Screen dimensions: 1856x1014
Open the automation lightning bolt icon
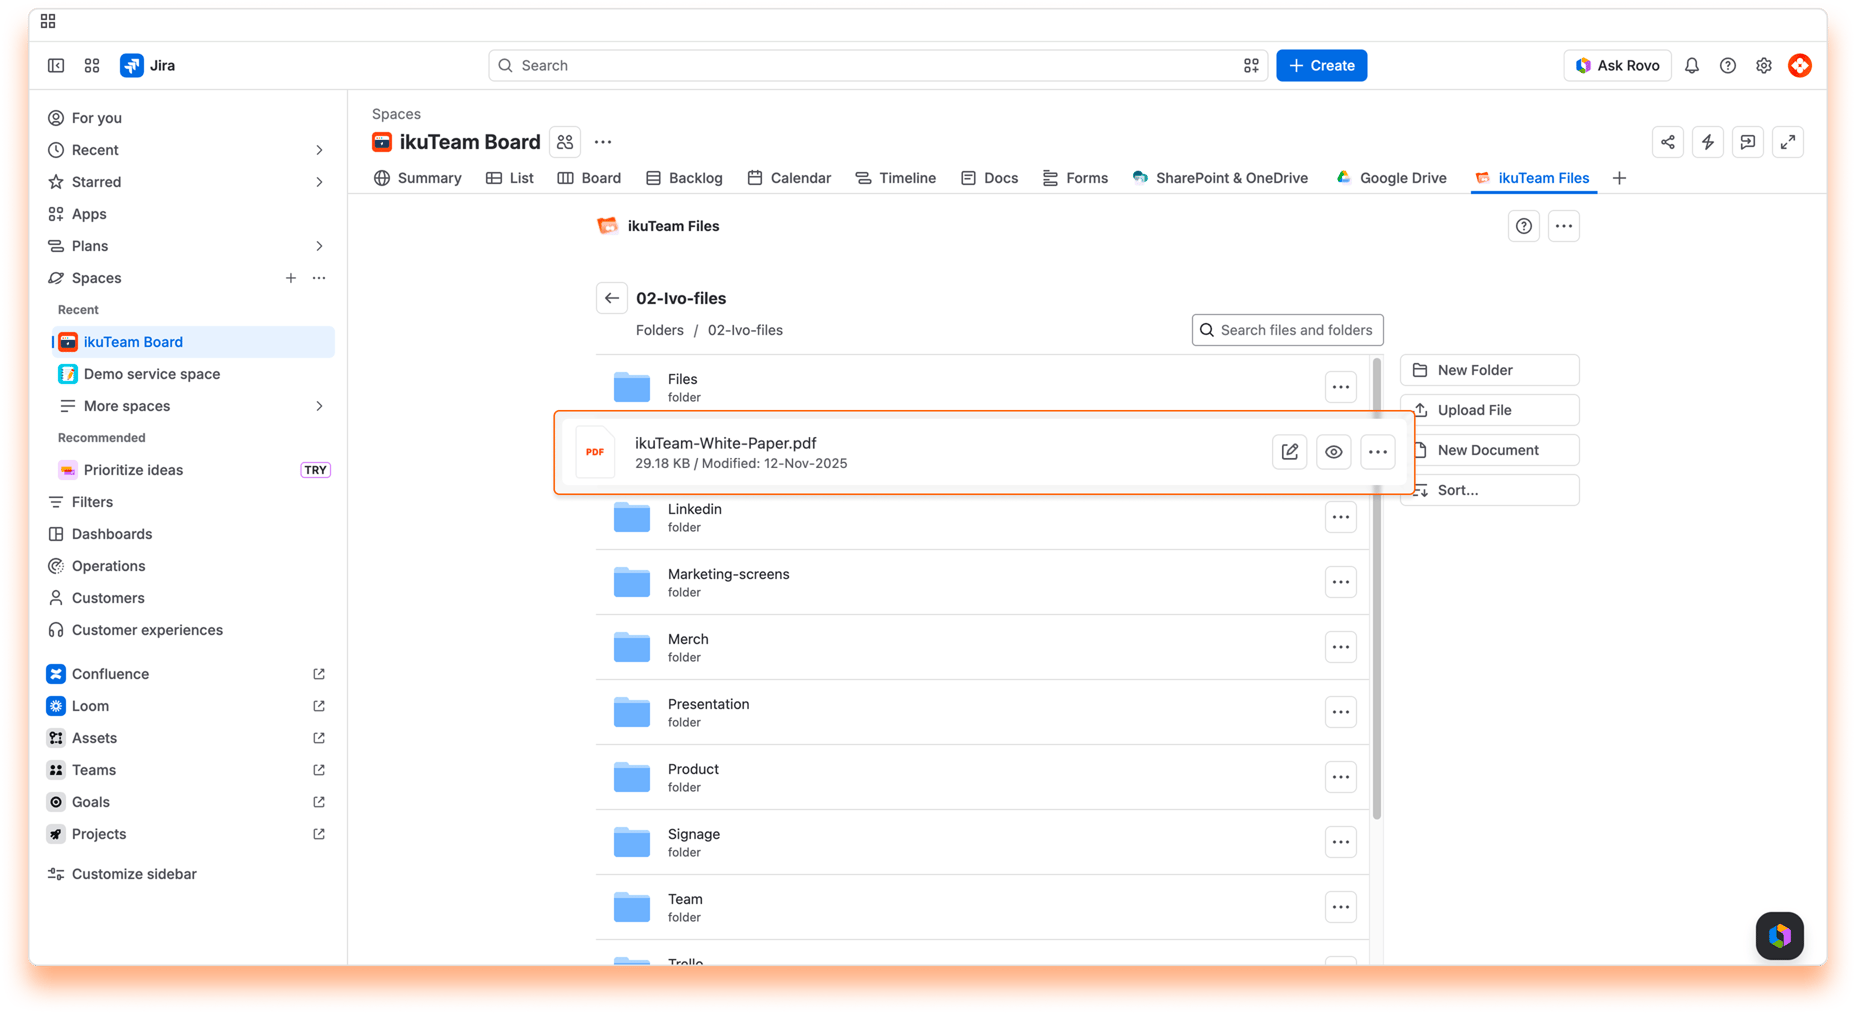coord(1708,142)
